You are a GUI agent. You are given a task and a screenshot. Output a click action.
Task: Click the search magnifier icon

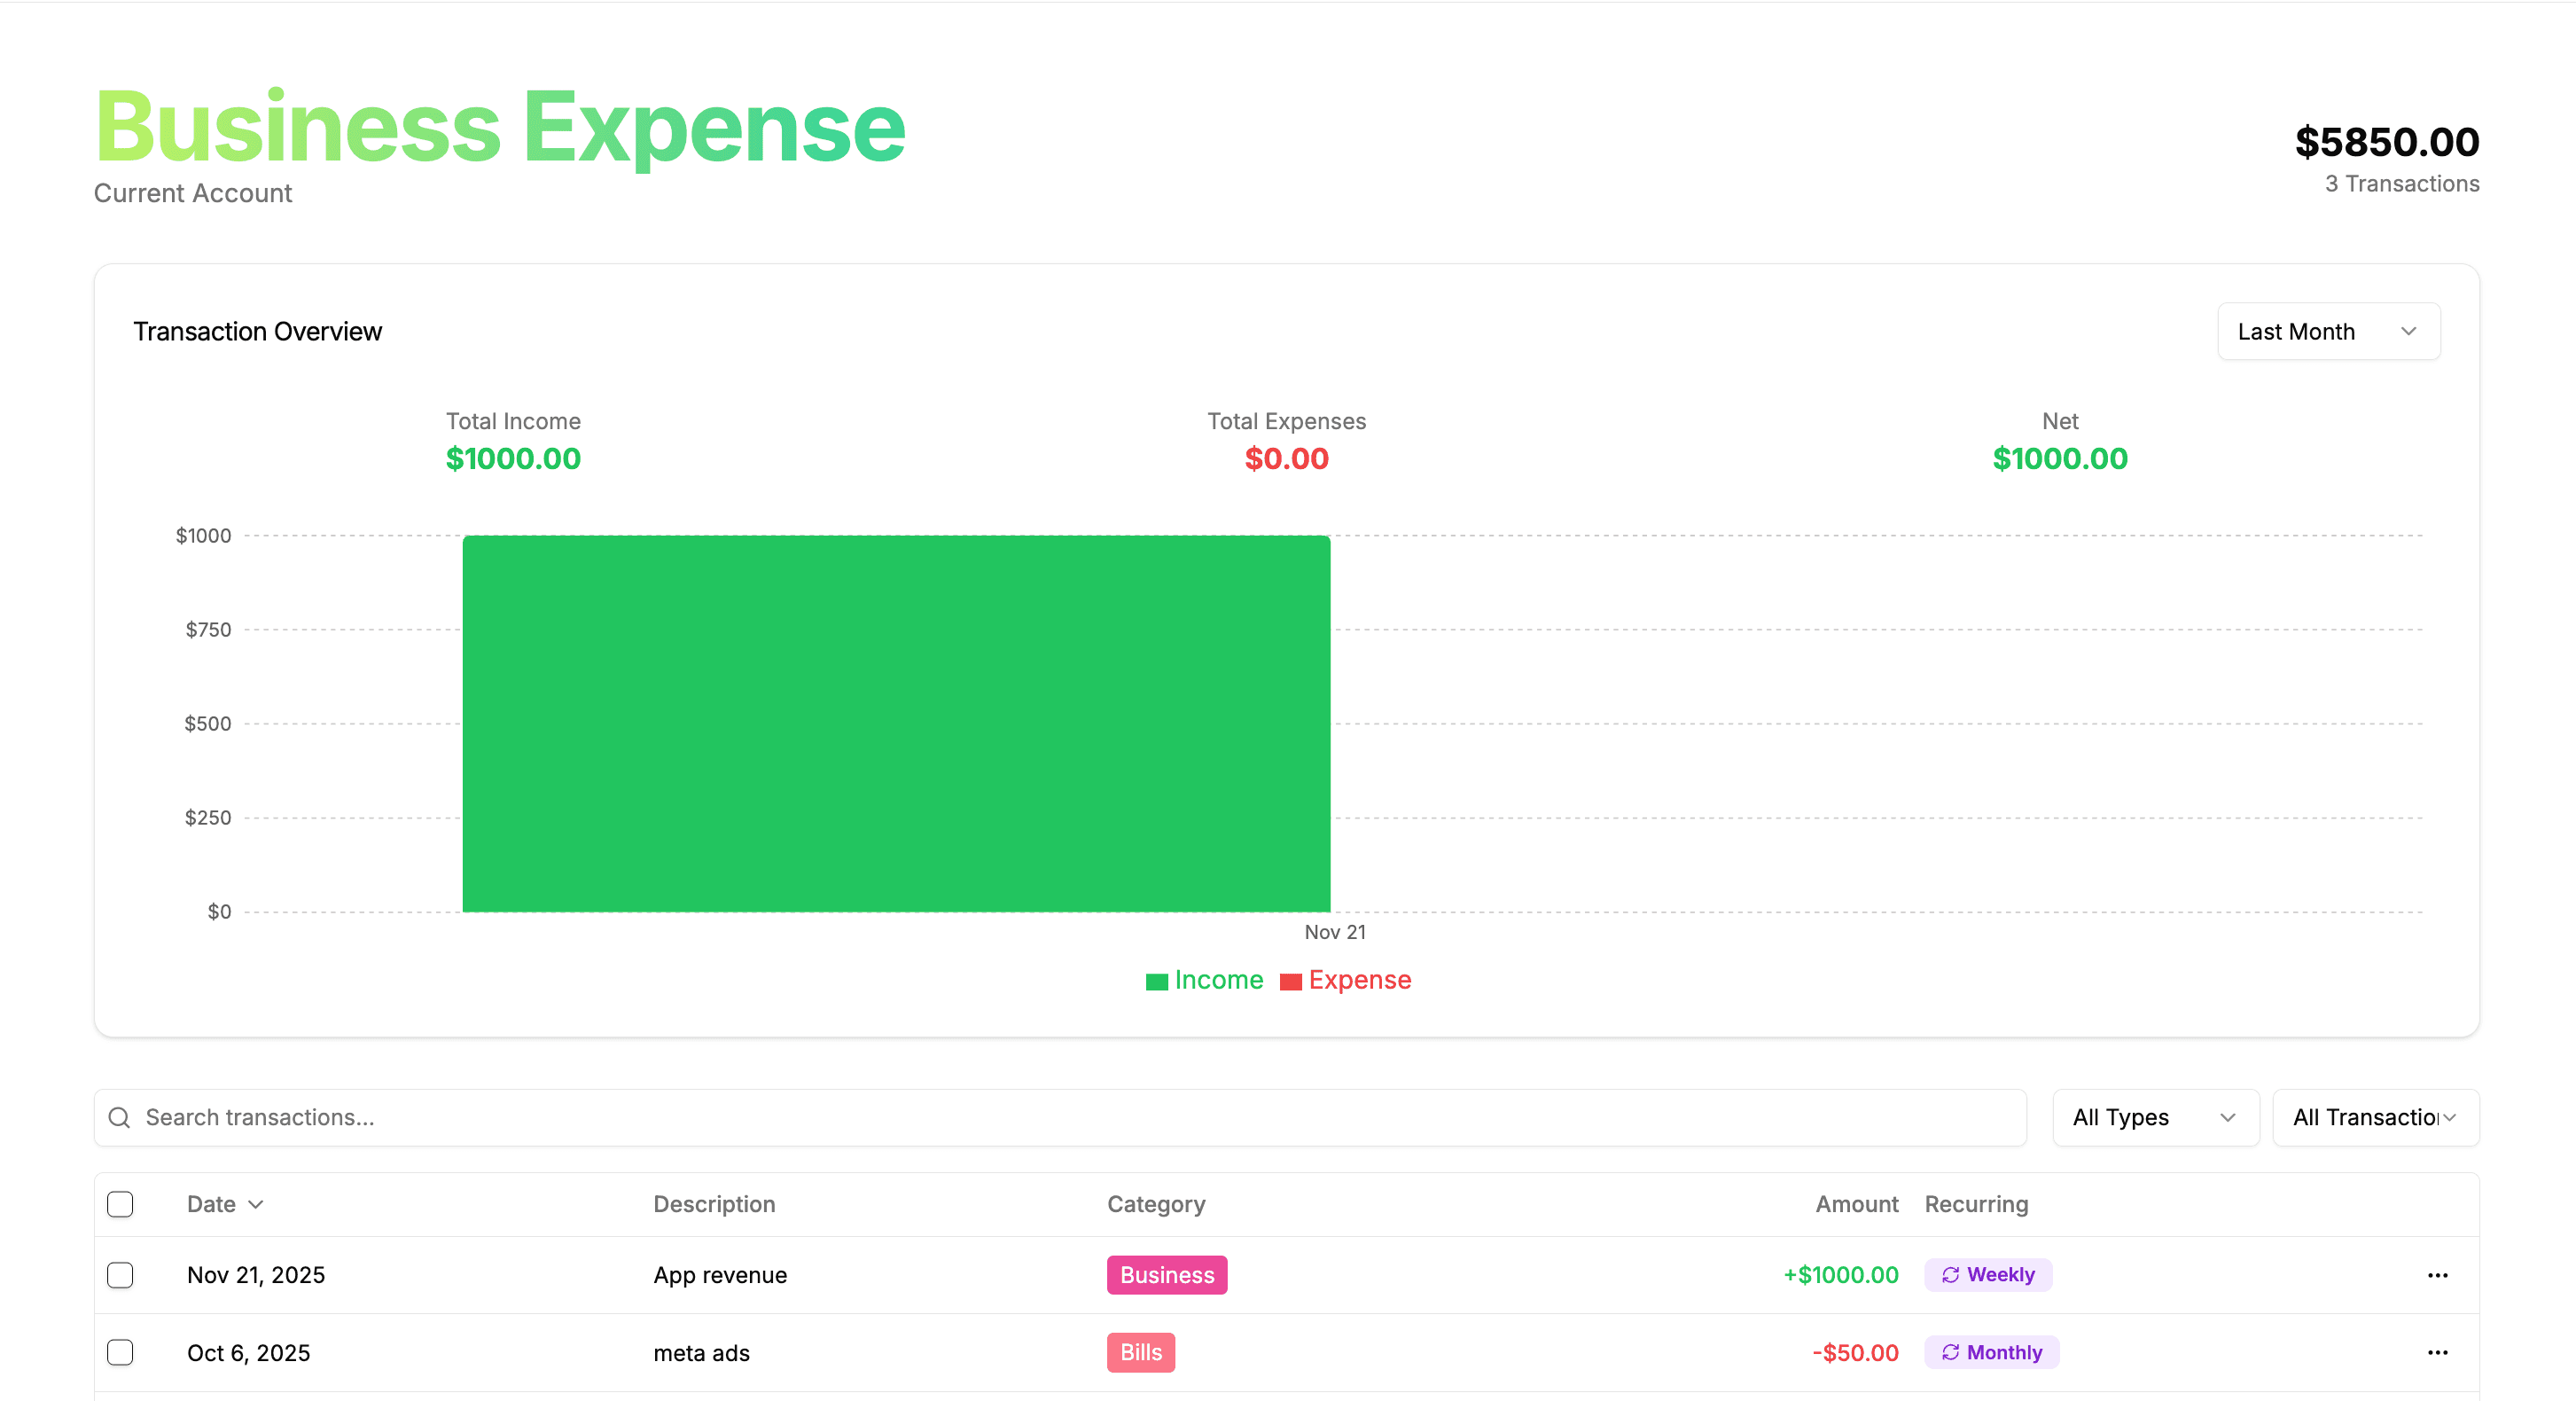119,1117
